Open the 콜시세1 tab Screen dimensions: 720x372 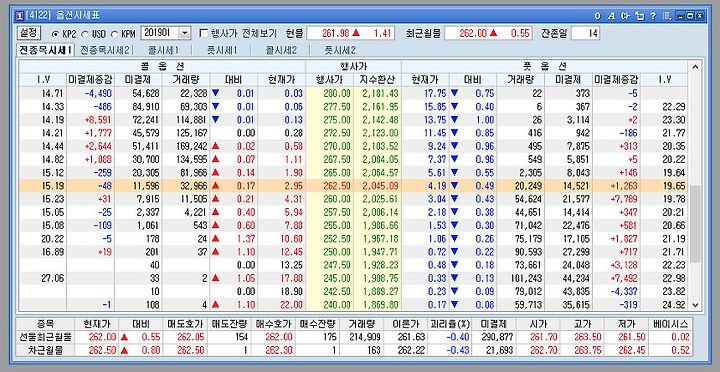(163, 50)
